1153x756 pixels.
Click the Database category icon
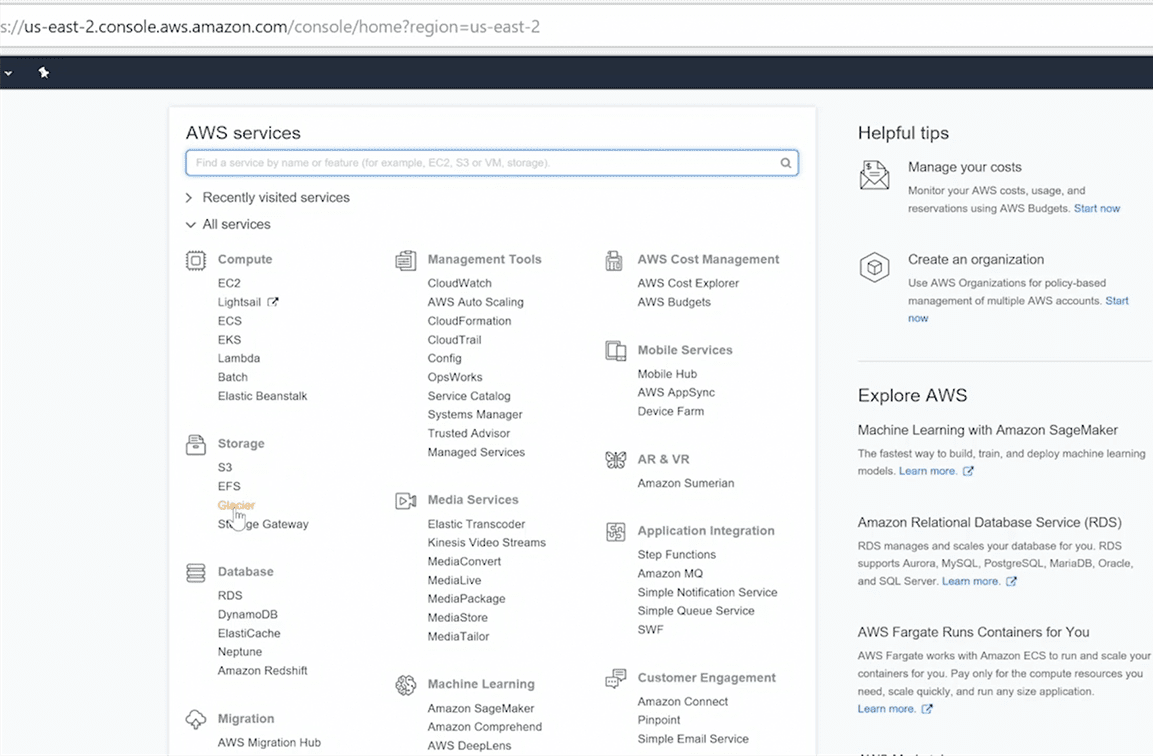(196, 573)
